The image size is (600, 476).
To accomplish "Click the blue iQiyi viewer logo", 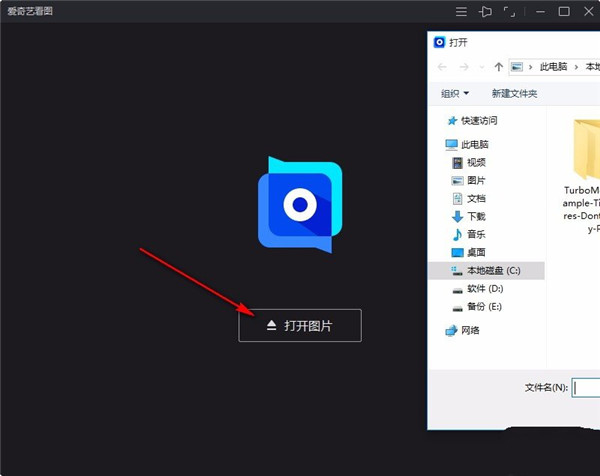I will pyautogui.click(x=300, y=204).
